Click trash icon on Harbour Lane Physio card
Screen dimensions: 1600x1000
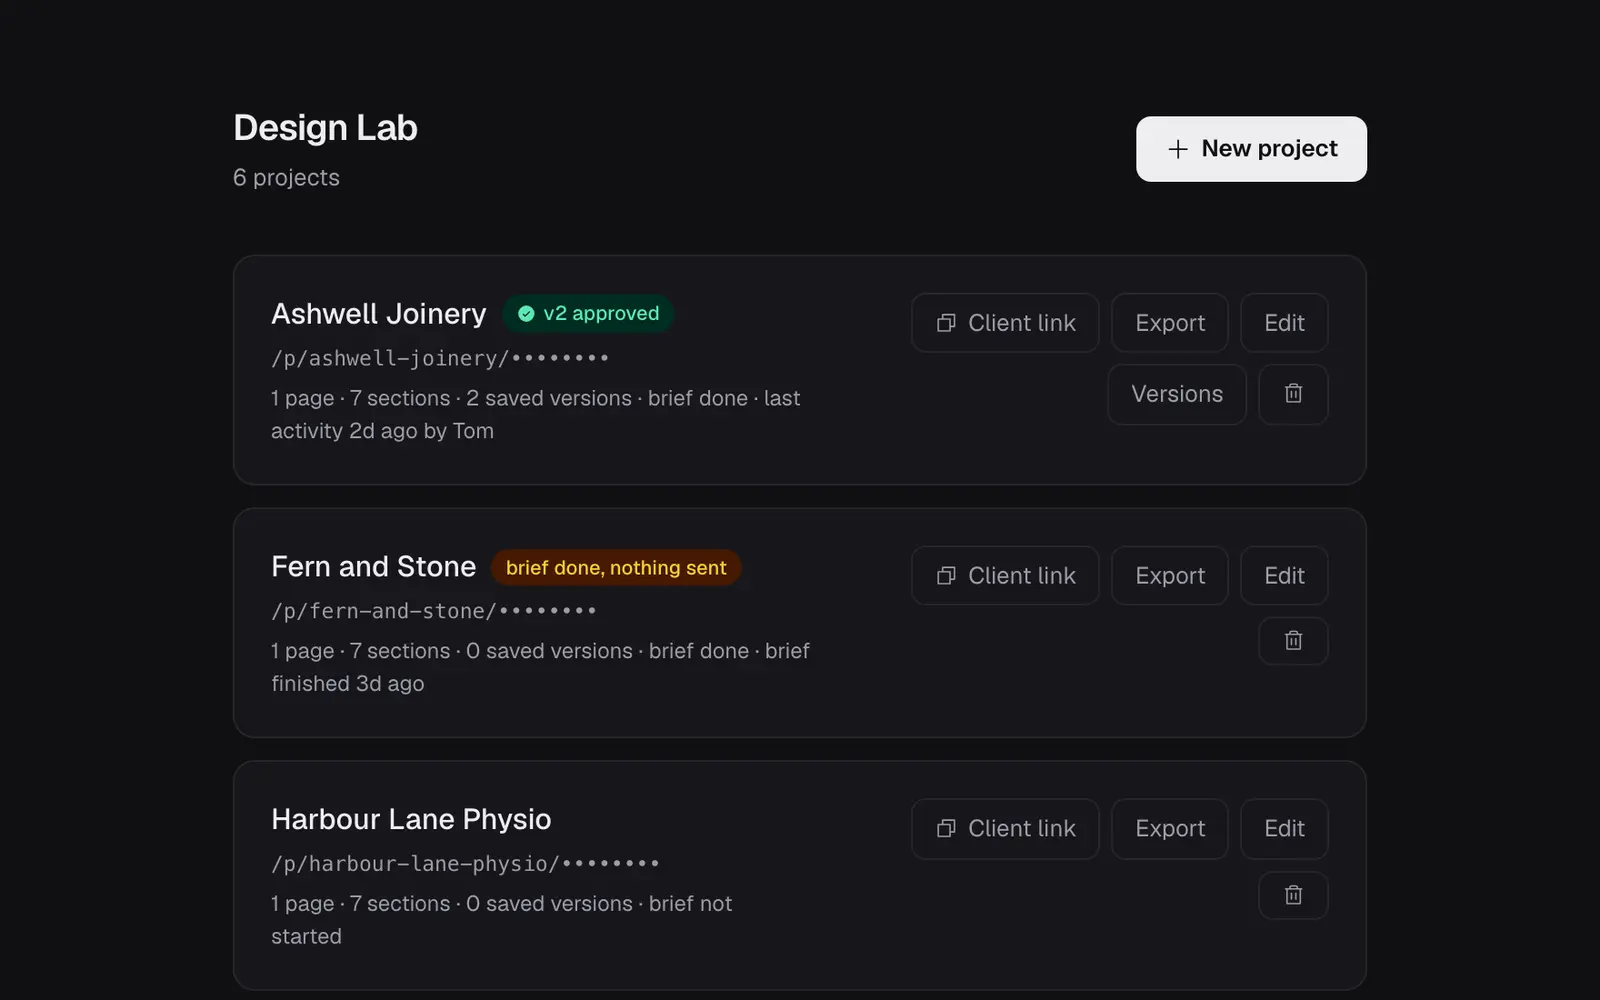click(x=1293, y=895)
